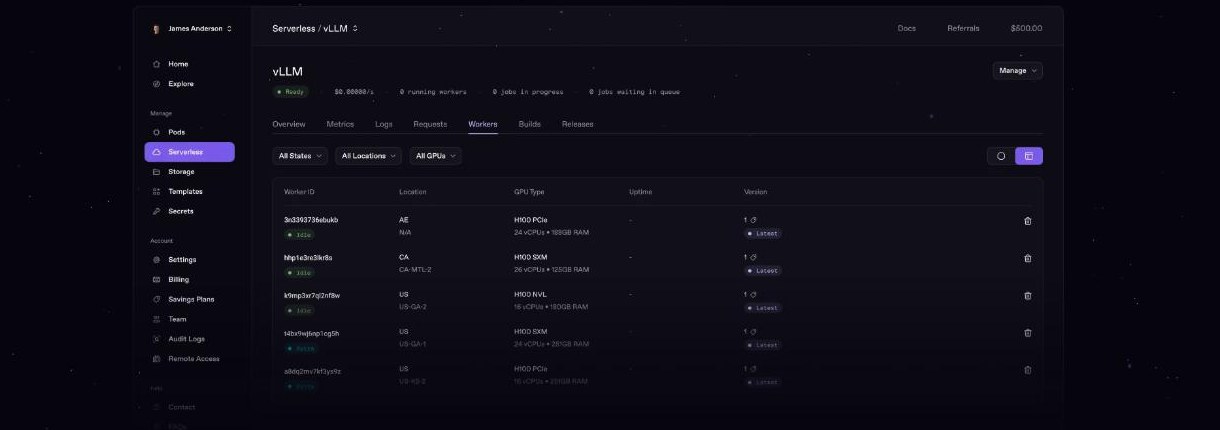Click version icon for worker 3n3393736ebukb
1220x430 pixels.
pyautogui.click(x=754, y=220)
